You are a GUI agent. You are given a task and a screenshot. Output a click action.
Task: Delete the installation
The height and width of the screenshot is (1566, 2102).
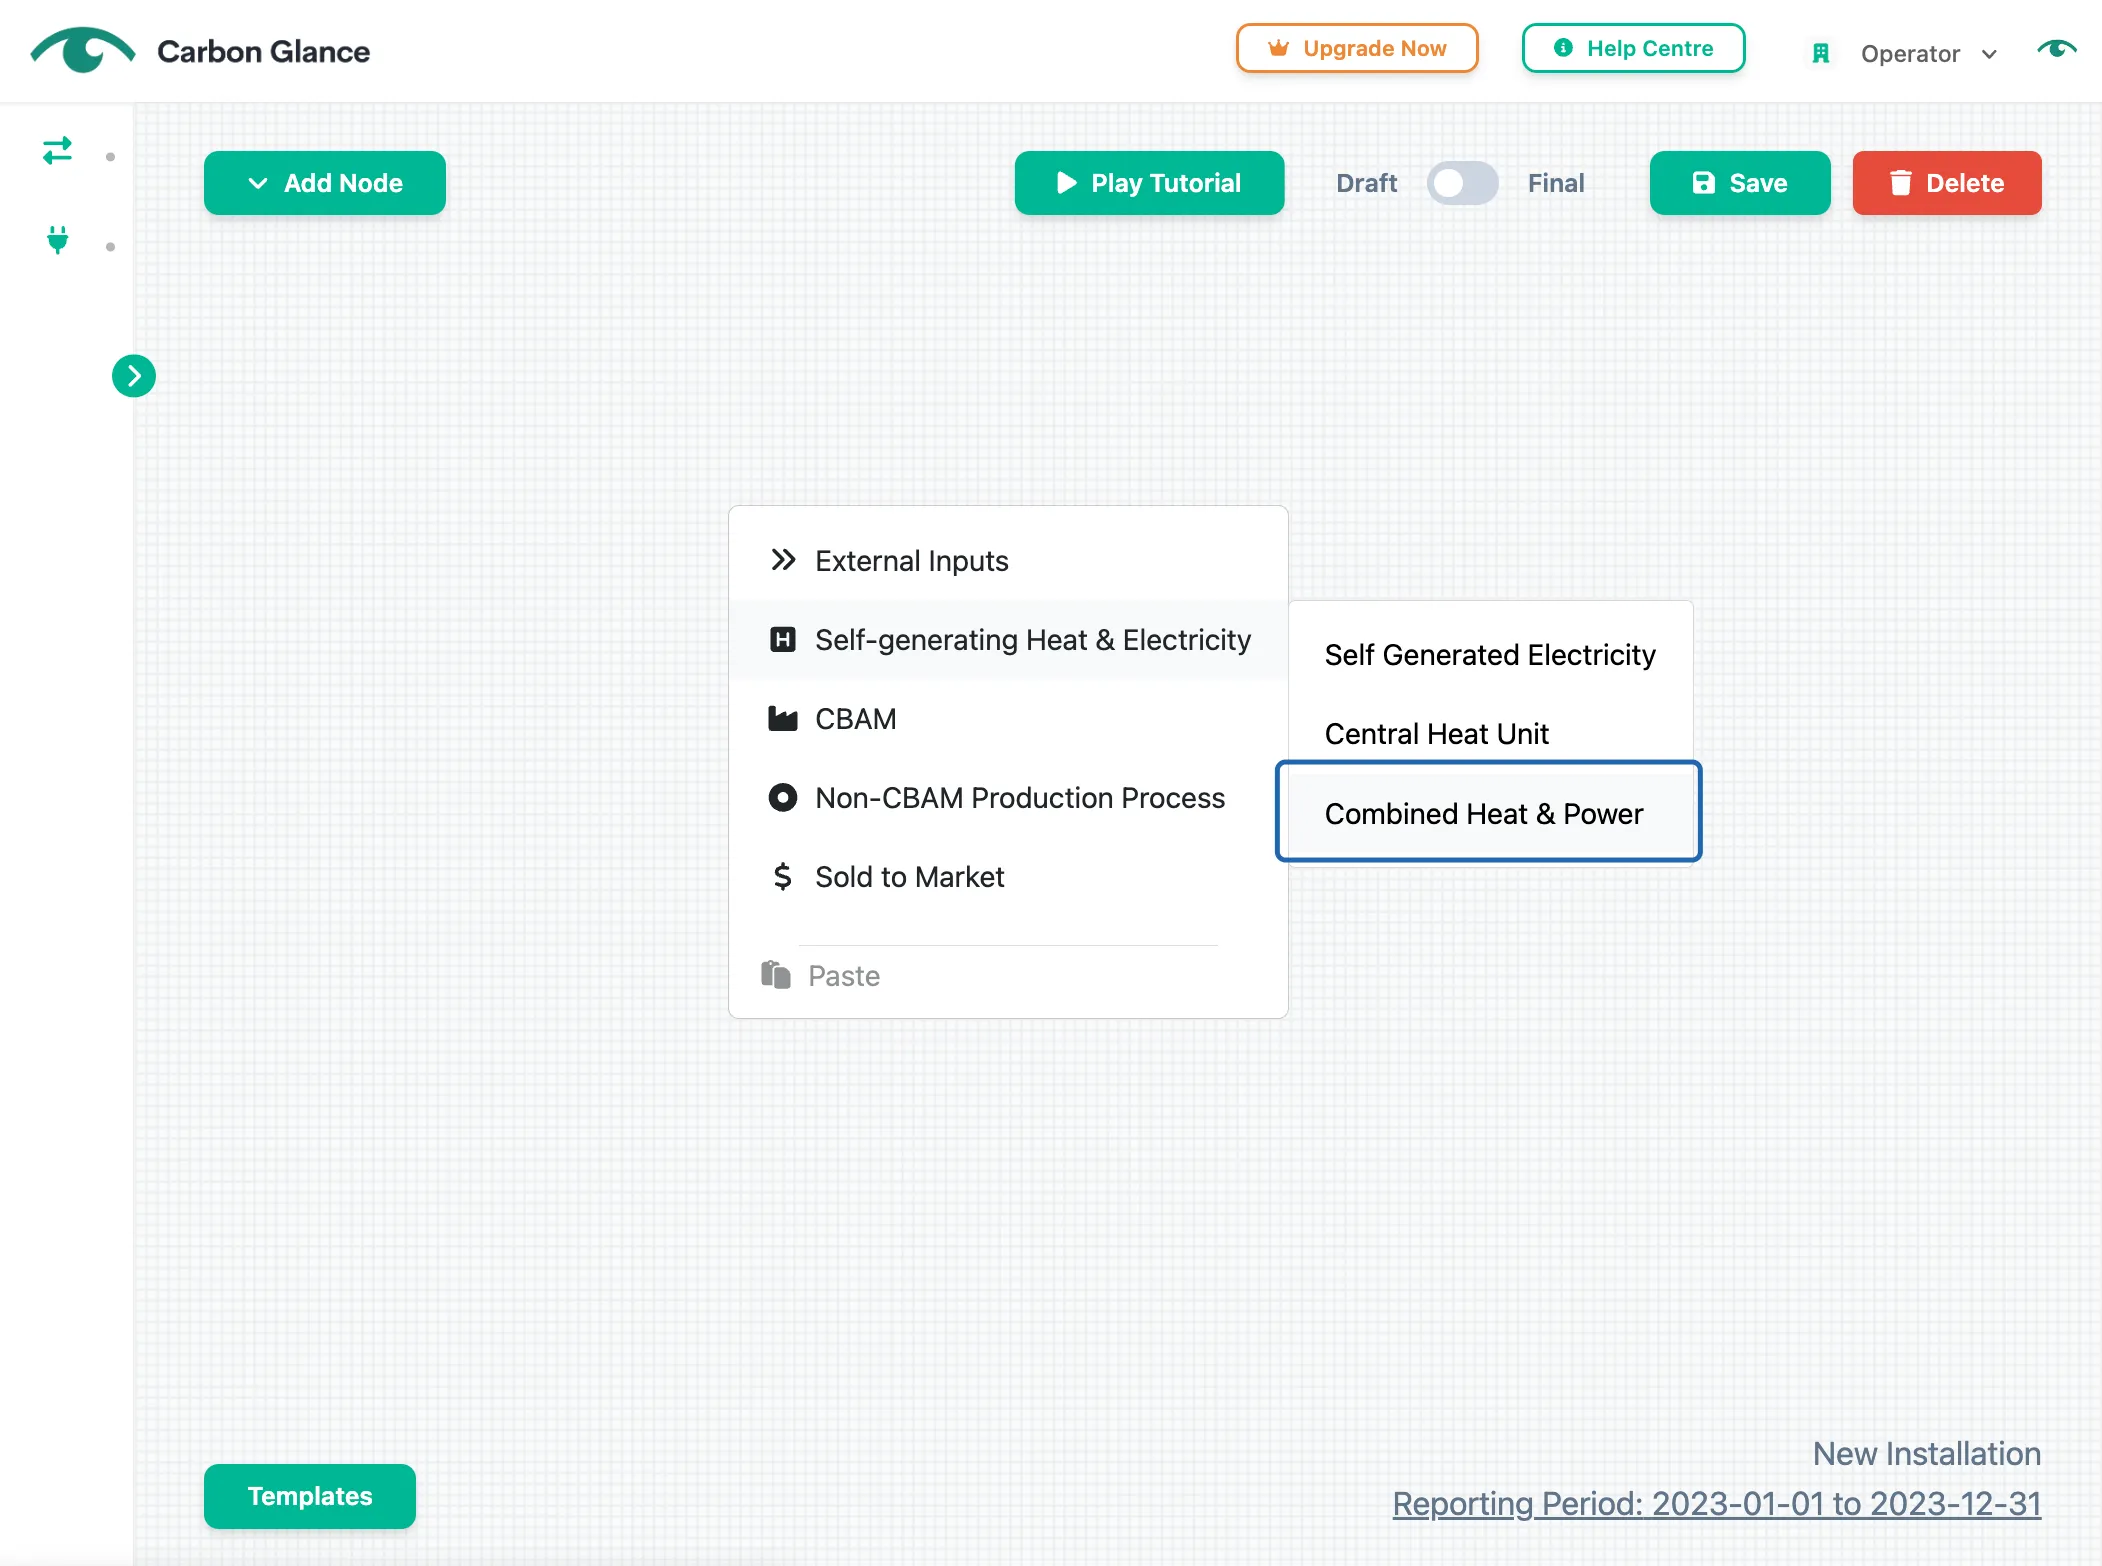click(x=1947, y=183)
